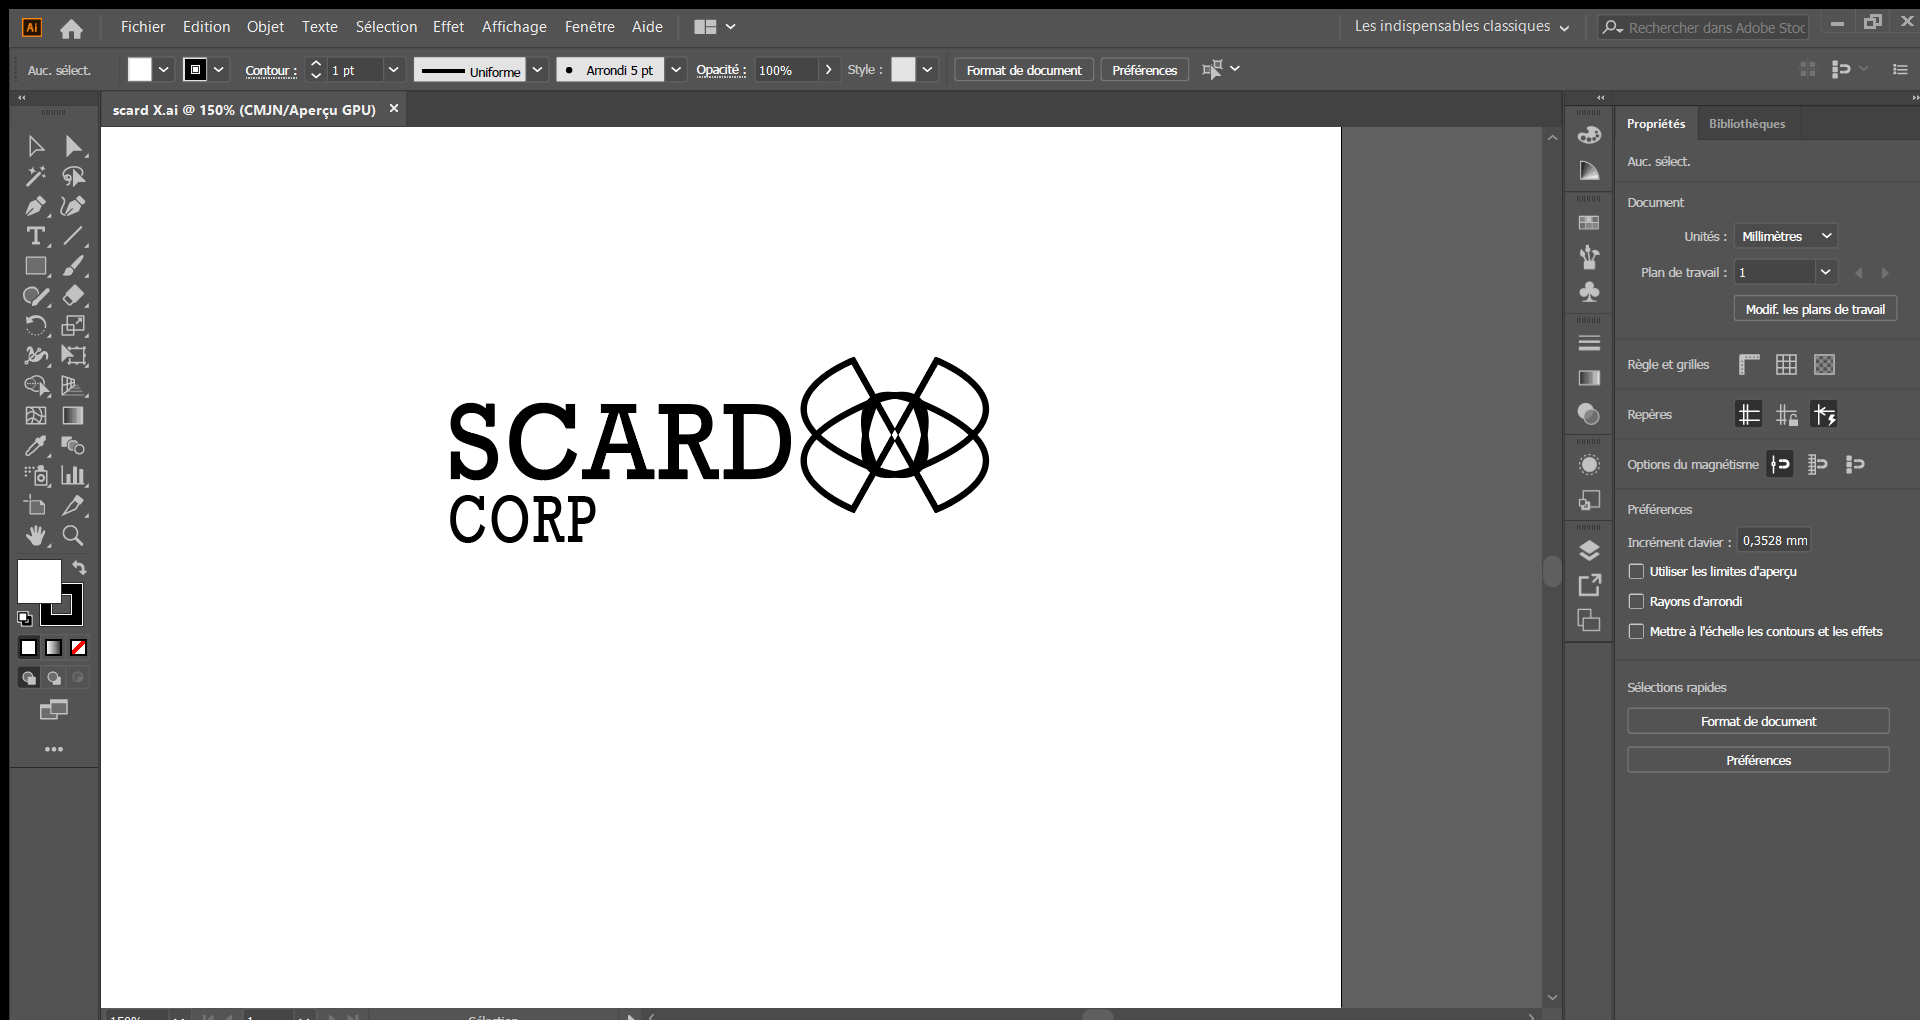Pick the Magic Wand tool
This screenshot has width=1920, height=1020.
tap(36, 177)
